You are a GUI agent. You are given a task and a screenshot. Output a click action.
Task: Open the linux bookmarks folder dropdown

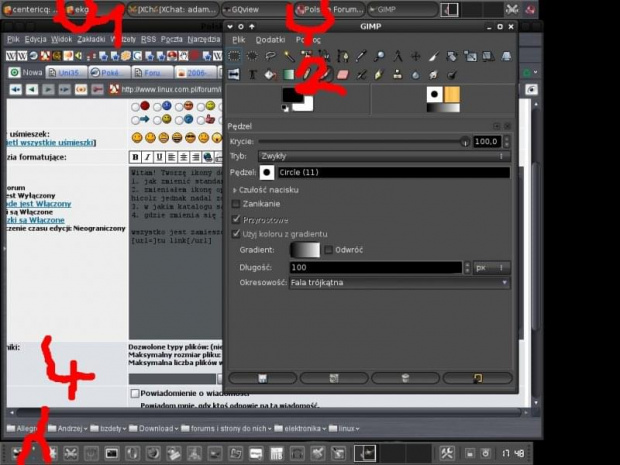344,429
